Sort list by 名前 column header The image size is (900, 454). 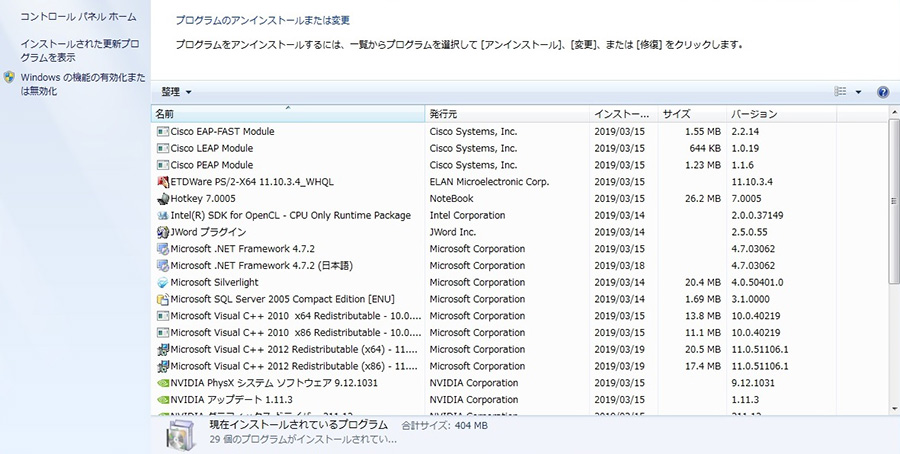point(287,114)
